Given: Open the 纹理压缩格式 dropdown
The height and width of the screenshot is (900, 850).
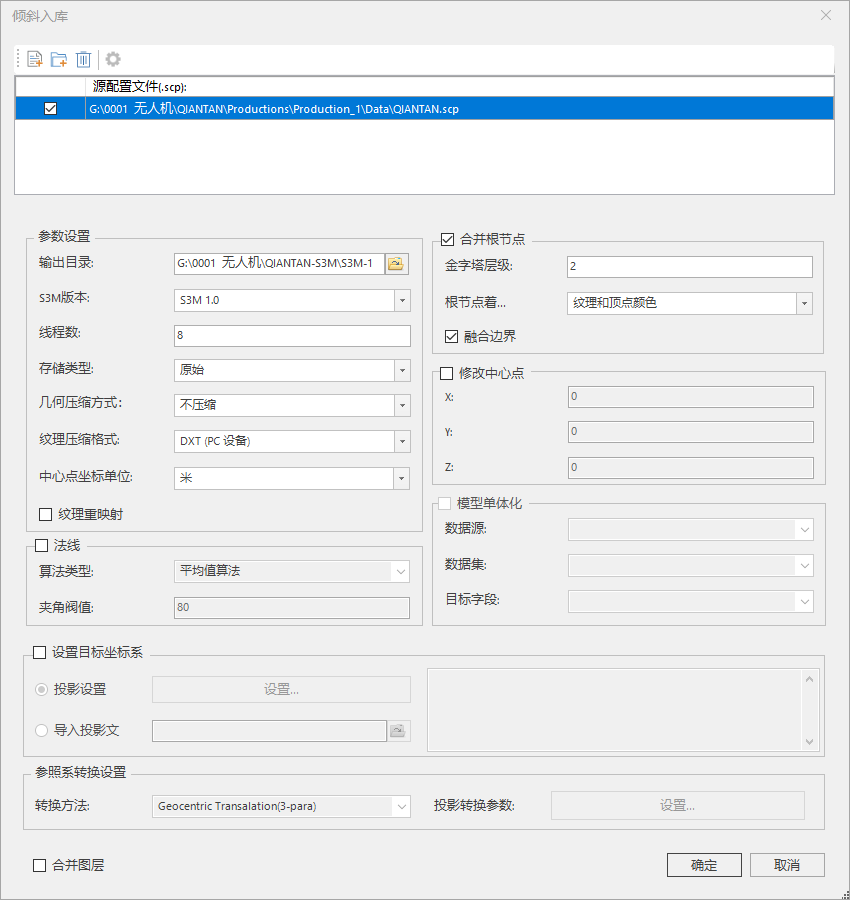Looking at the screenshot, I should click(x=402, y=441).
